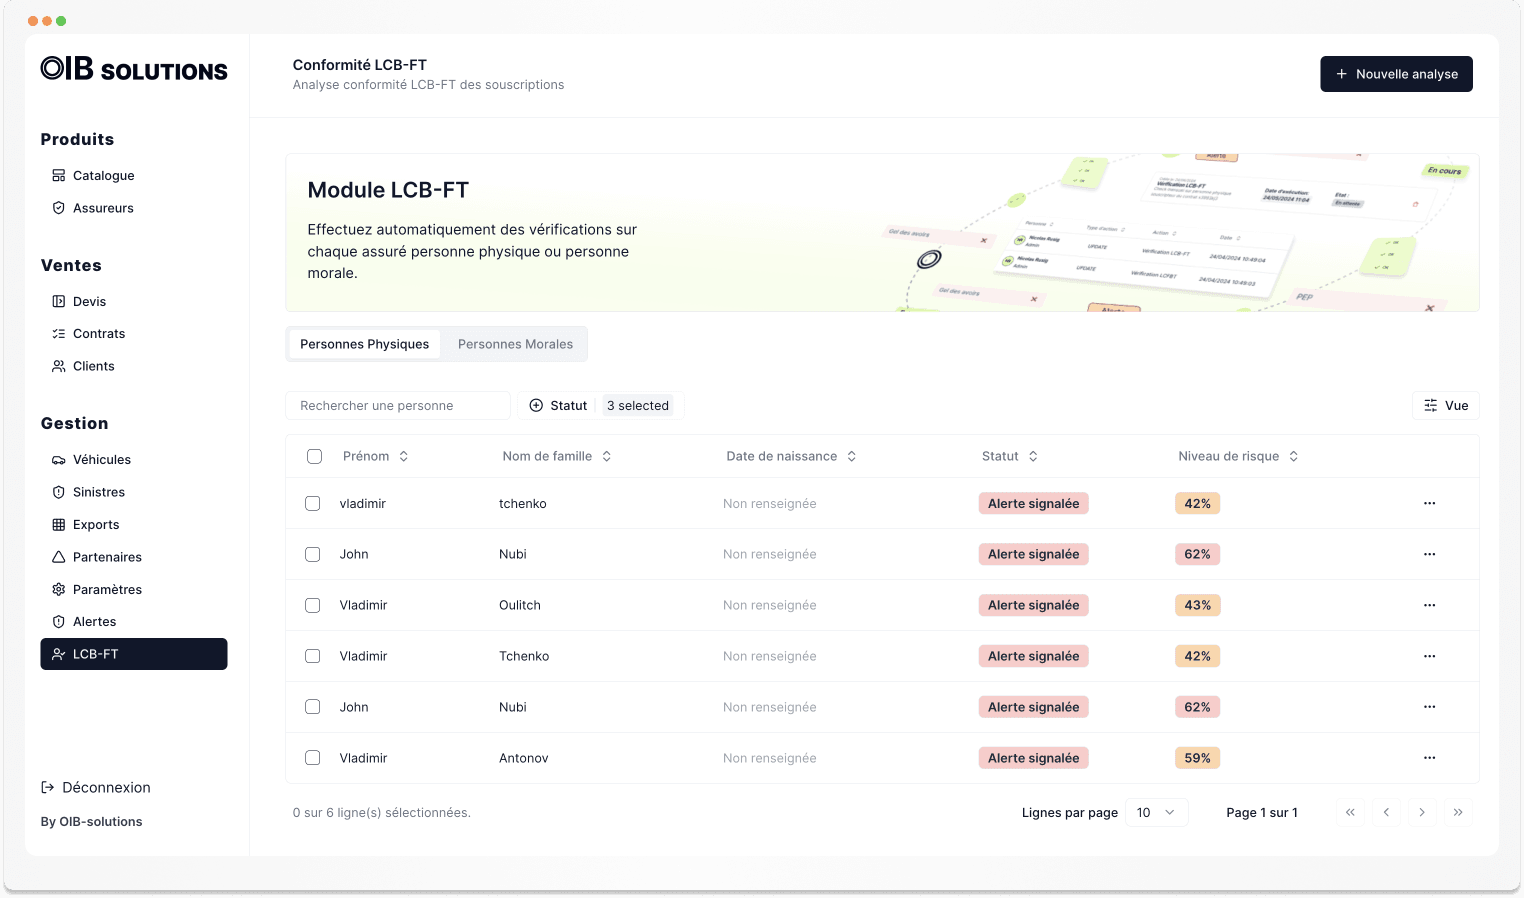1524x898 pixels.
Task: Click the Véhicules car icon
Action: (58, 459)
